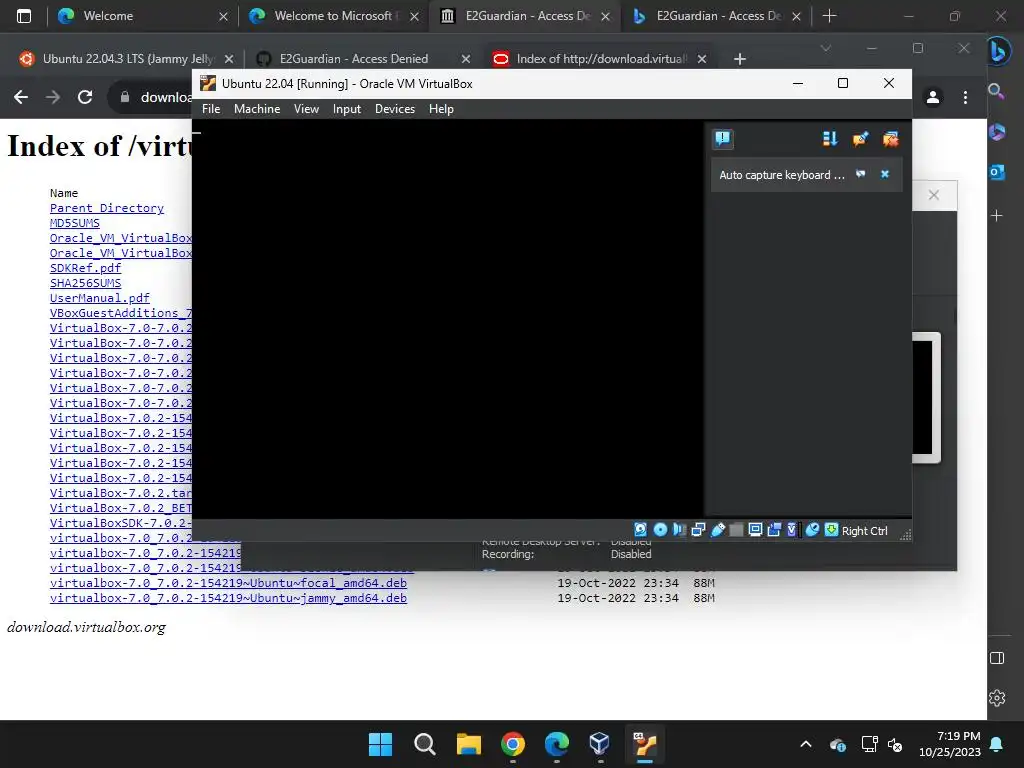Open the Machine menu
This screenshot has width=1024, height=768.
coord(257,109)
